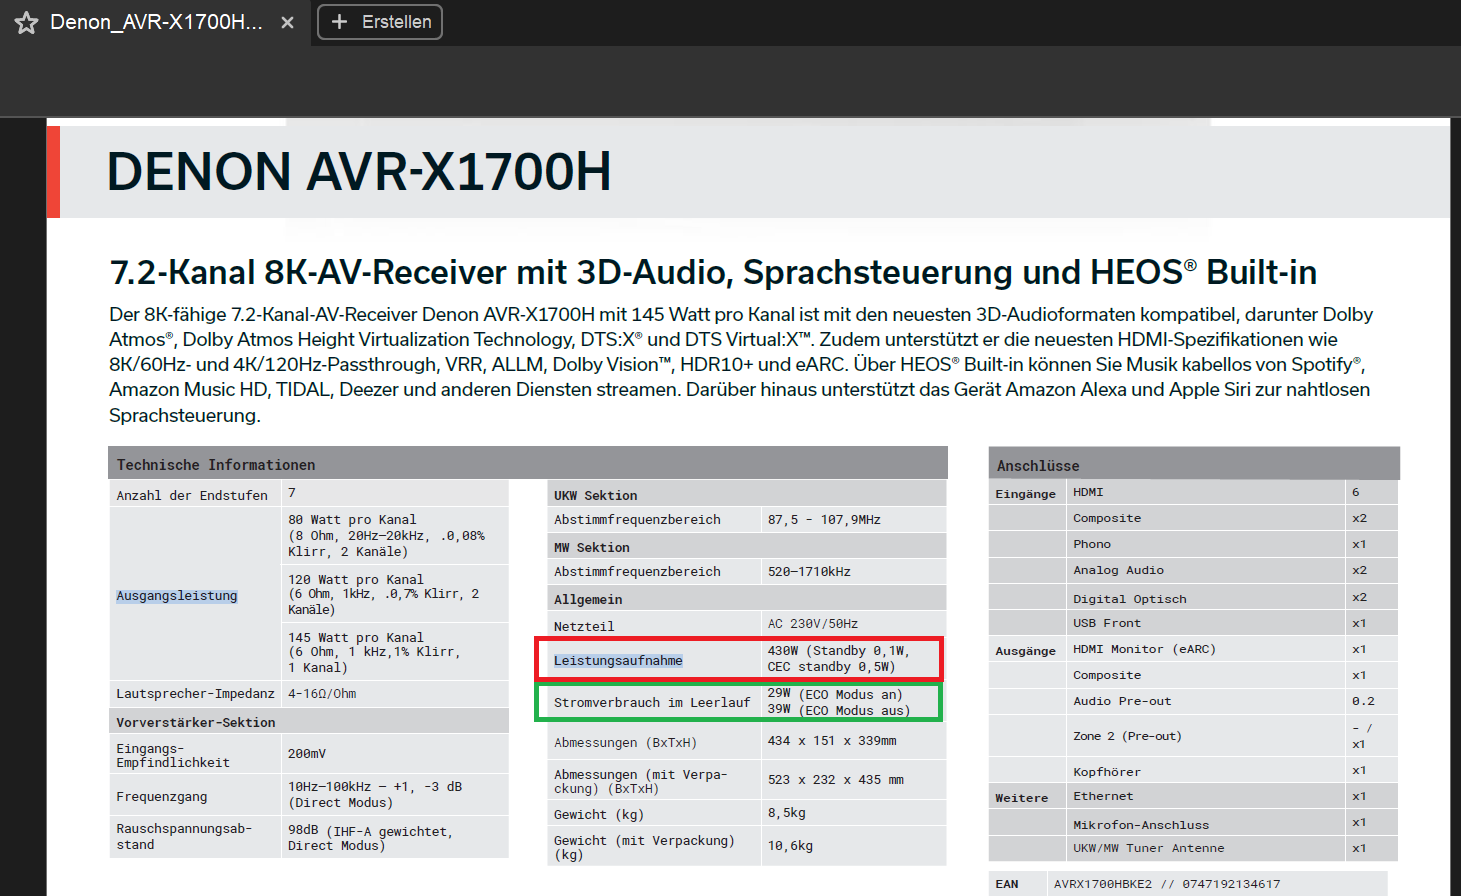Viewport: 1461px width, 896px height.
Task: Click the highlighted word Ausgangsleistung
Action: tap(177, 596)
